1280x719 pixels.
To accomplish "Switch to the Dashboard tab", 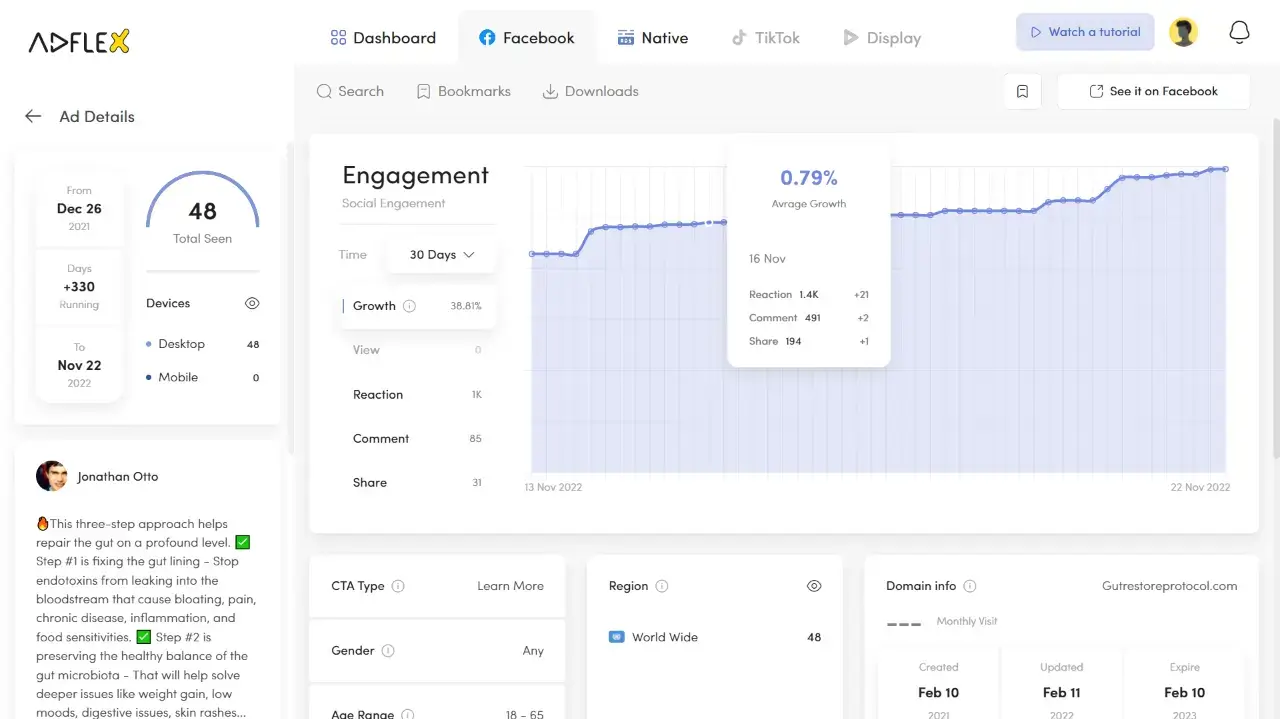I will 383,37.
